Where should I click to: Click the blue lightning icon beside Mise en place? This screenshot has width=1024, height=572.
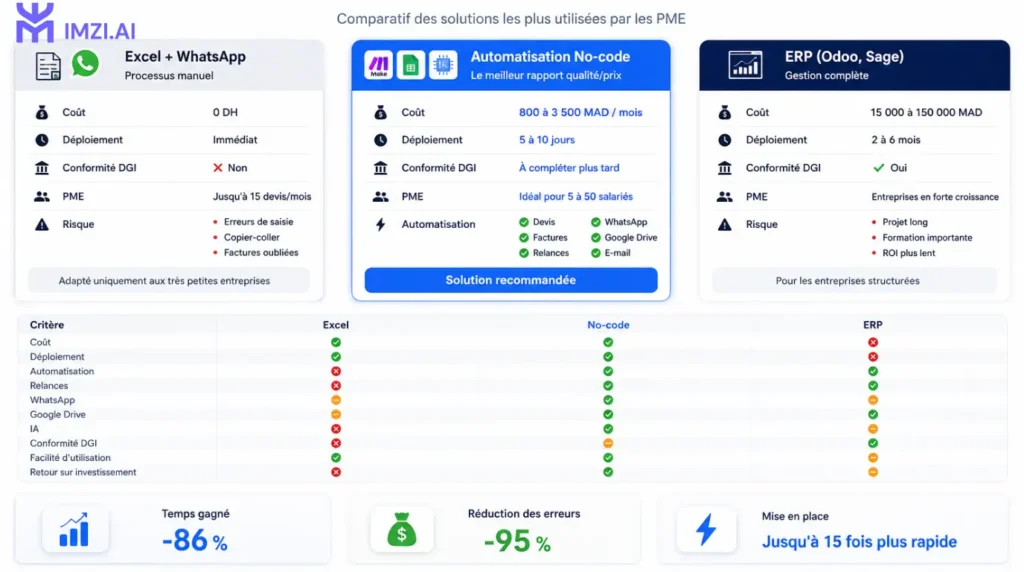click(x=706, y=530)
